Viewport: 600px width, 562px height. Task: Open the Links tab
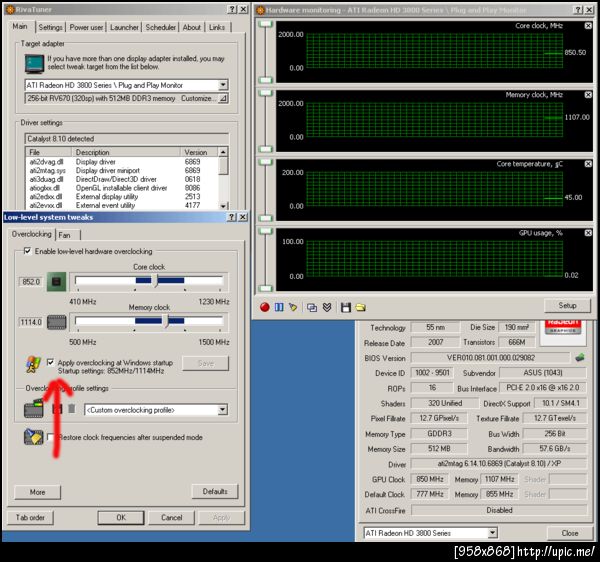217,27
